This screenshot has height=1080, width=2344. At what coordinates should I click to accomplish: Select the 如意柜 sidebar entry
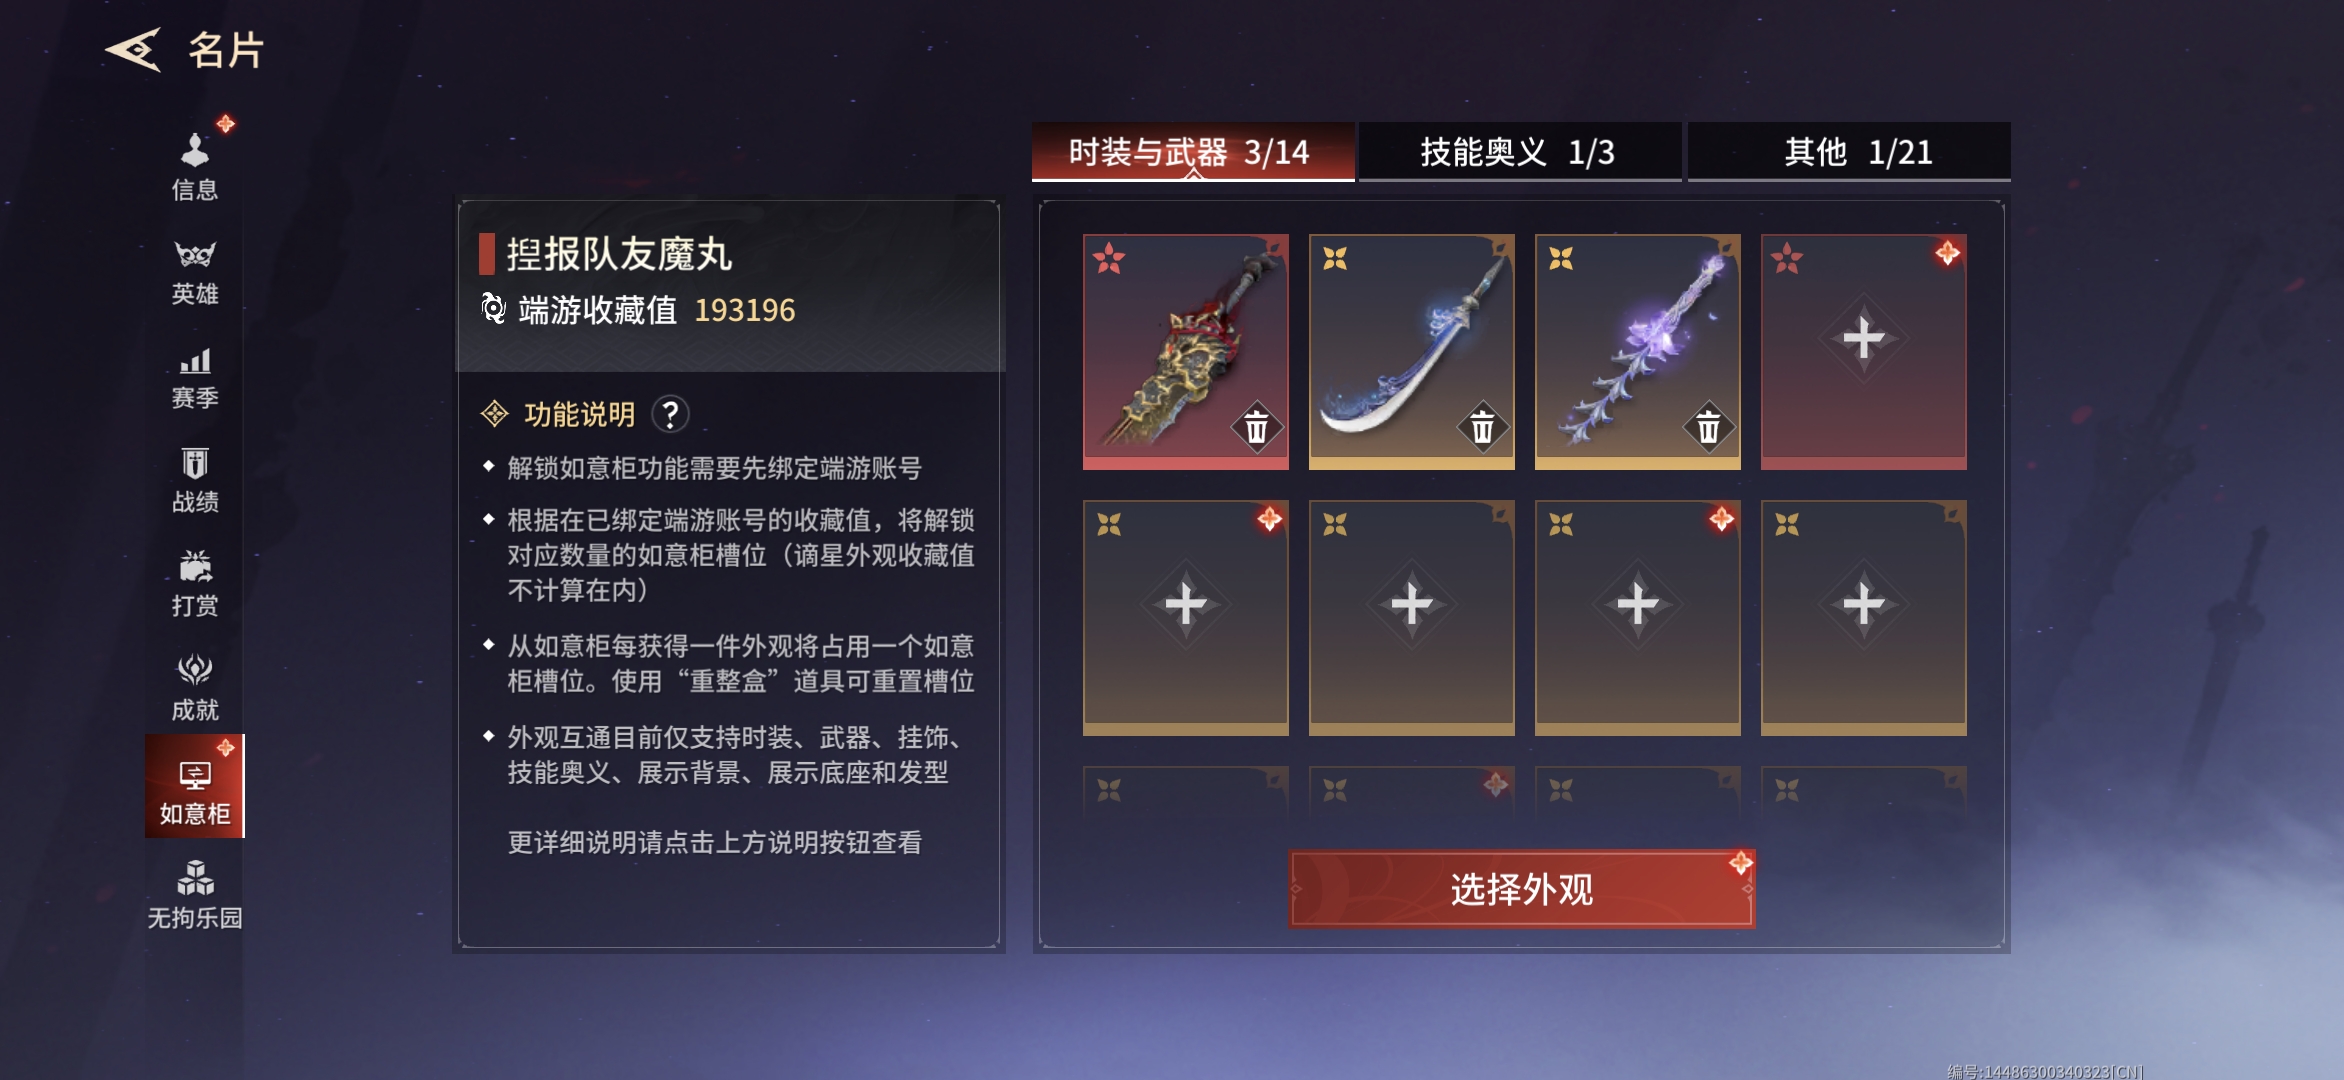(x=195, y=786)
